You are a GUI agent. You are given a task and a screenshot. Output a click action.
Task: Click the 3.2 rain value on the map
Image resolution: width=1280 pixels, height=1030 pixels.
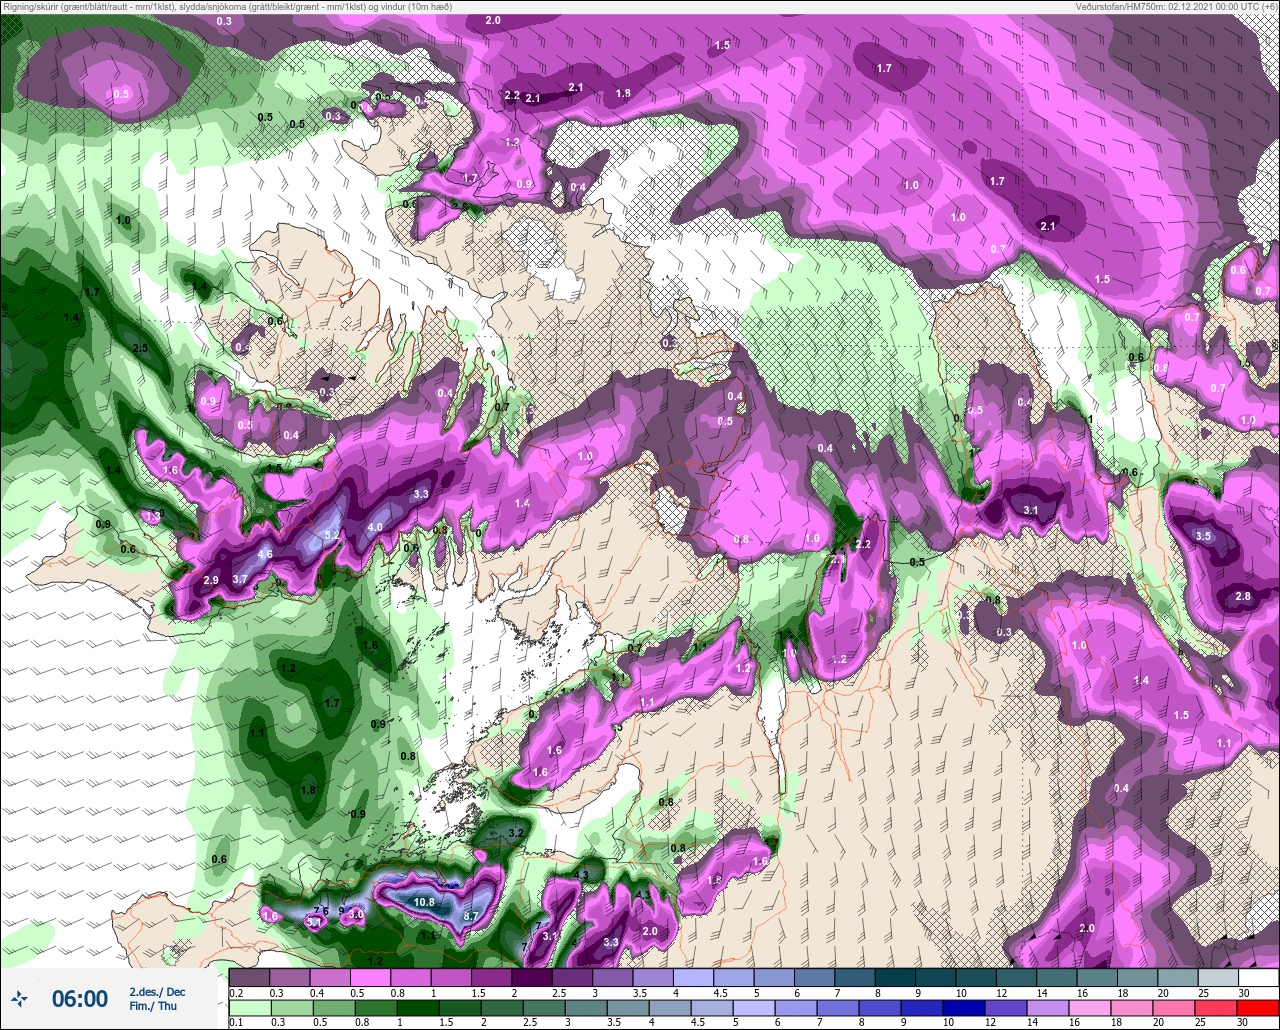(x=516, y=833)
